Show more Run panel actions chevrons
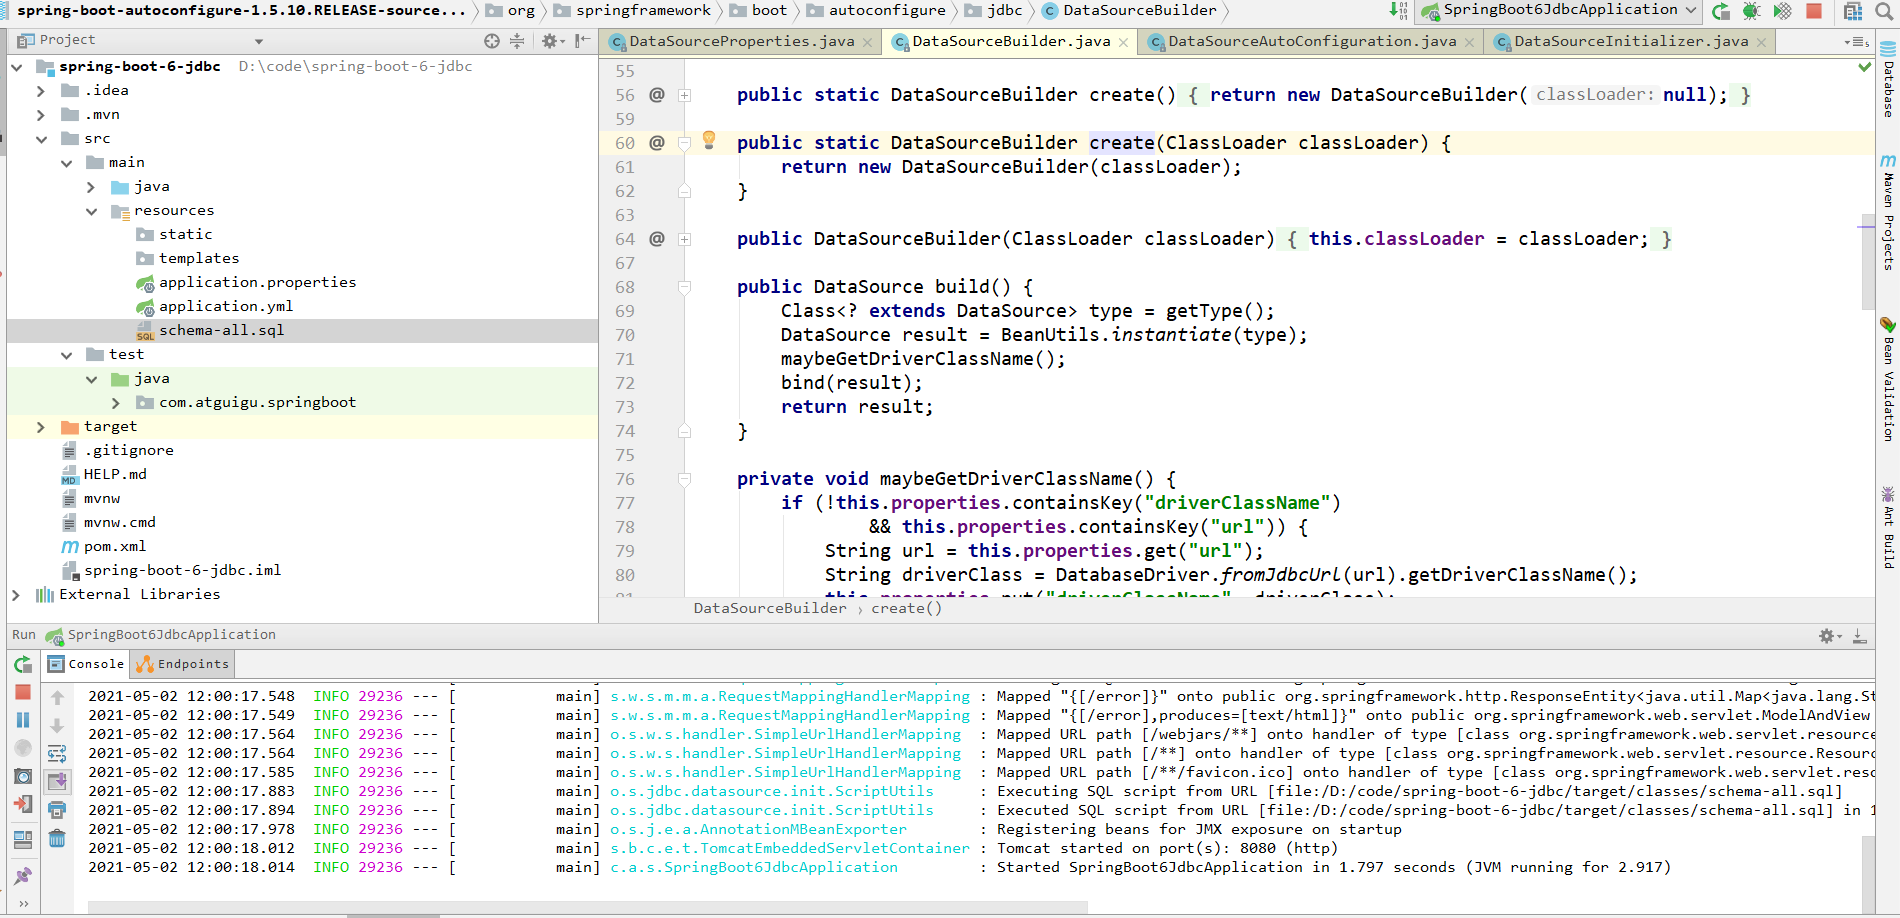Image resolution: width=1900 pixels, height=918 pixels. coord(23,903)
